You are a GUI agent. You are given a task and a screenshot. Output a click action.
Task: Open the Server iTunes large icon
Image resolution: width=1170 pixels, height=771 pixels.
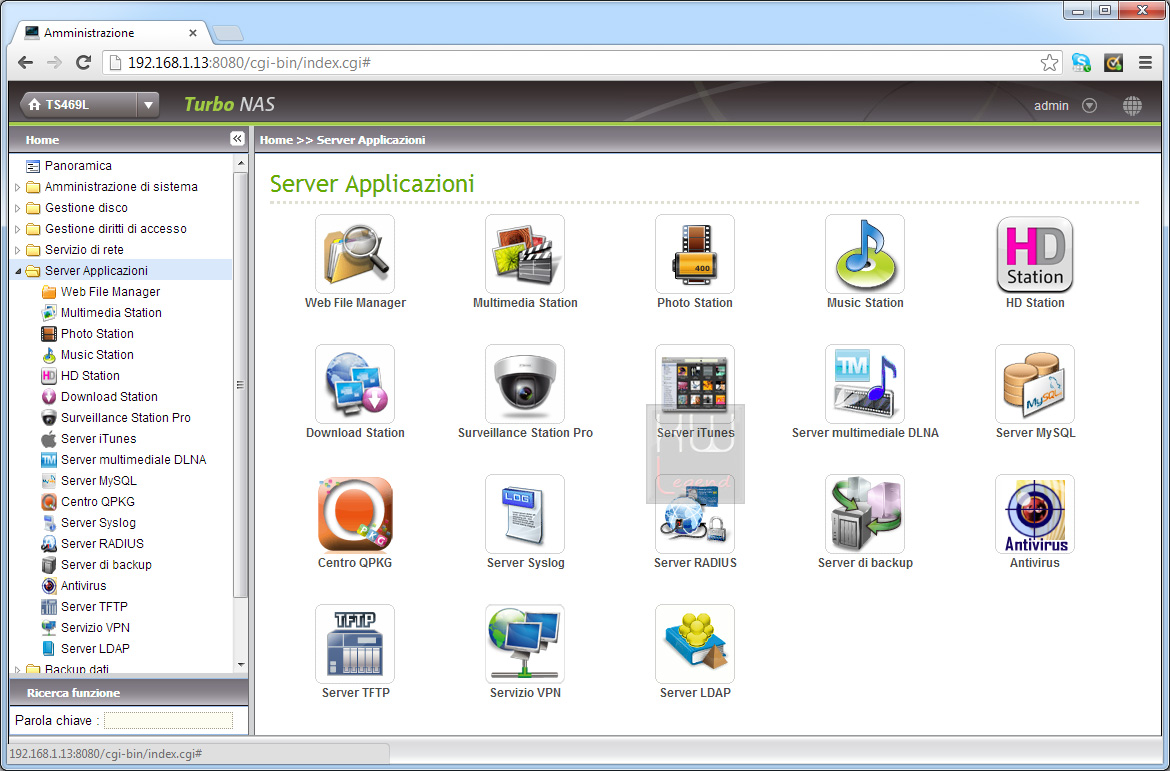695,384
